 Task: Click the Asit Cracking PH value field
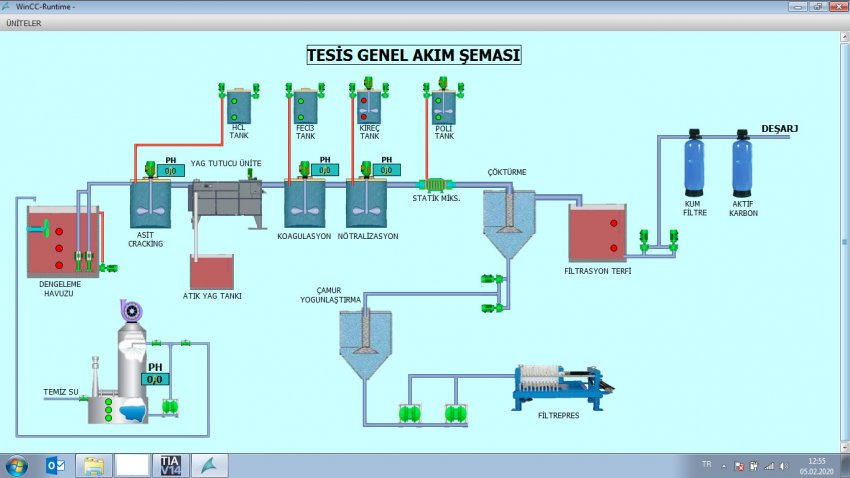tap(171, 171)
